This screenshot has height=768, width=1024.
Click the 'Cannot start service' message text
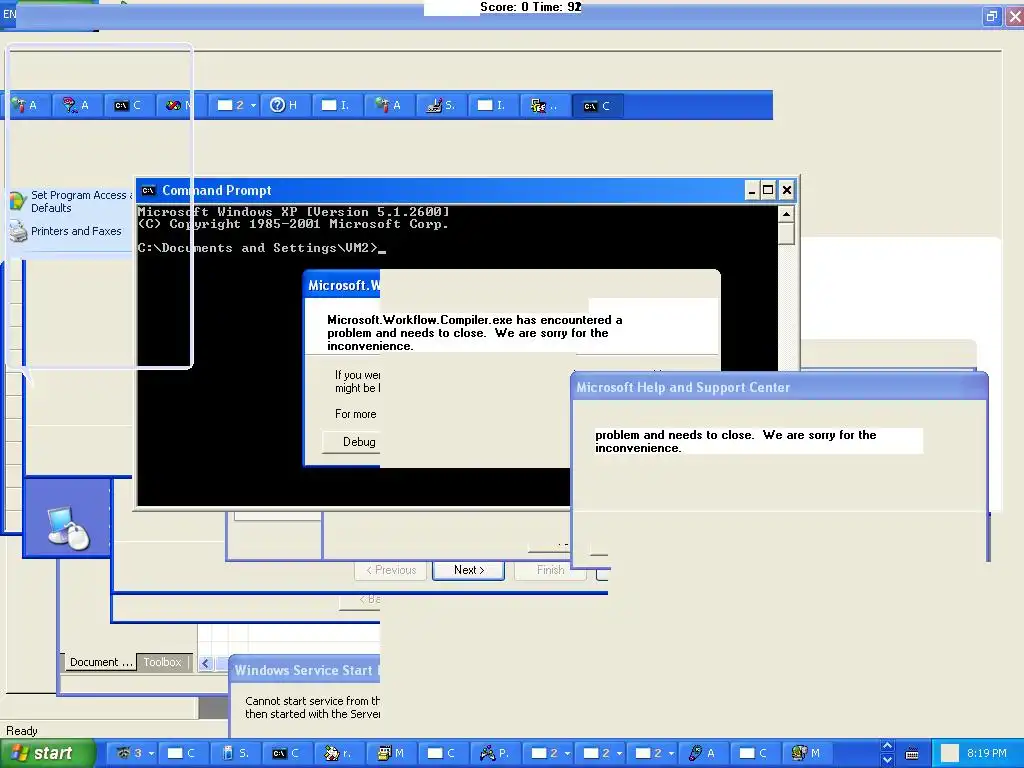[312, 707]
